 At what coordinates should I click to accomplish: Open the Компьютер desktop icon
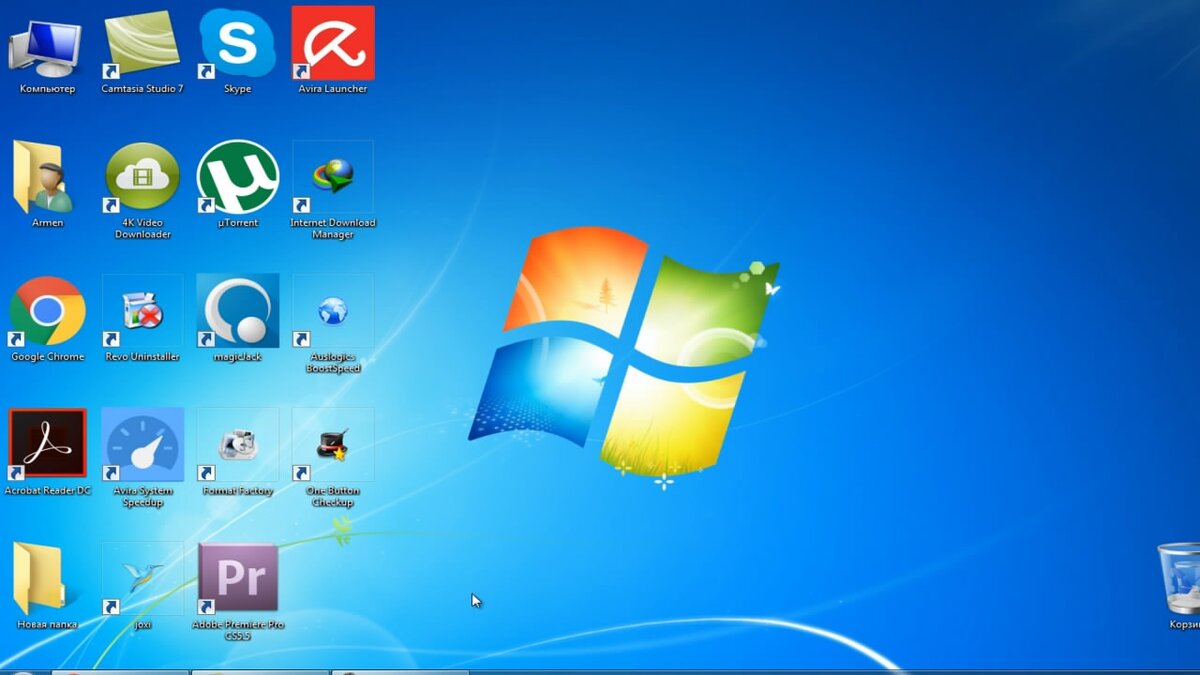(x=45, y=48)
